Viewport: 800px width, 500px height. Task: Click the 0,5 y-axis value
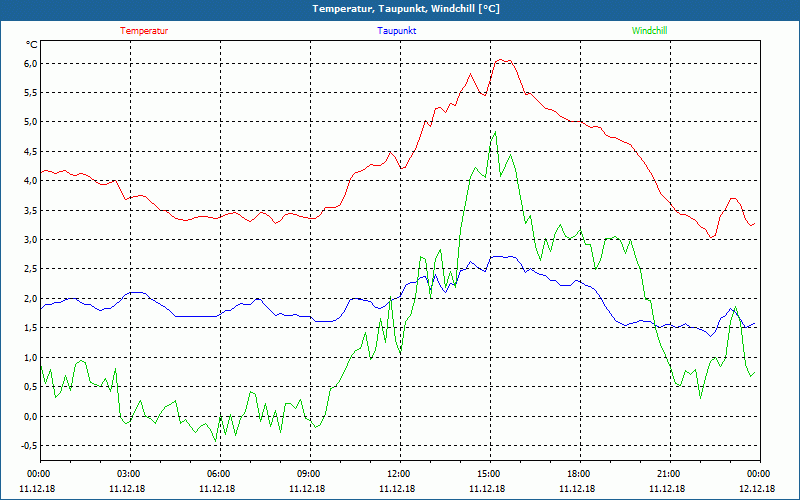[x=31, y=387]
